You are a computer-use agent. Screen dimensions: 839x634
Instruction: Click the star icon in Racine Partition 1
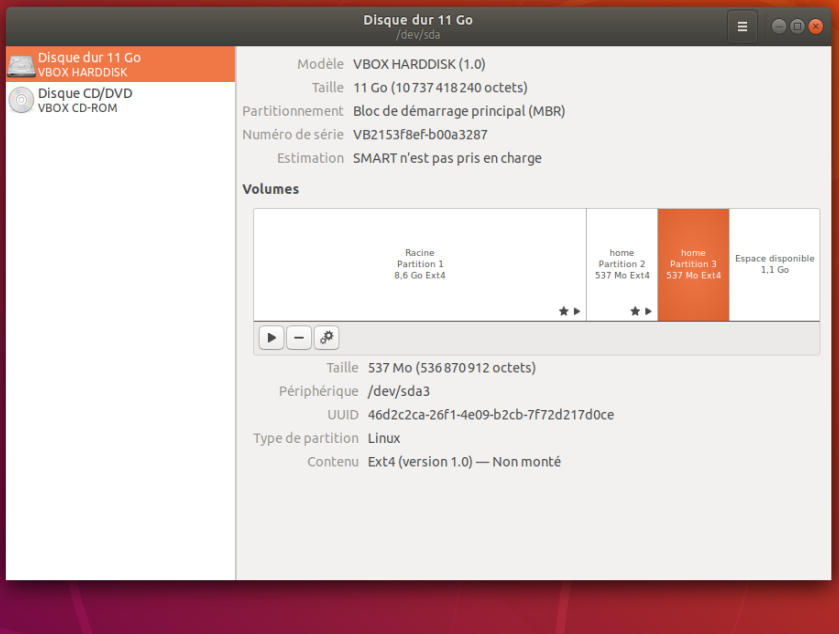tap(563, 311)
